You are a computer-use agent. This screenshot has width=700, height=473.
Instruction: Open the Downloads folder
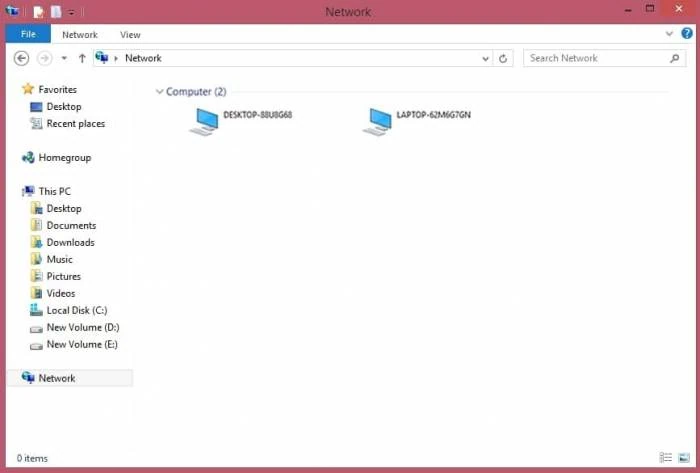[71, 242]
